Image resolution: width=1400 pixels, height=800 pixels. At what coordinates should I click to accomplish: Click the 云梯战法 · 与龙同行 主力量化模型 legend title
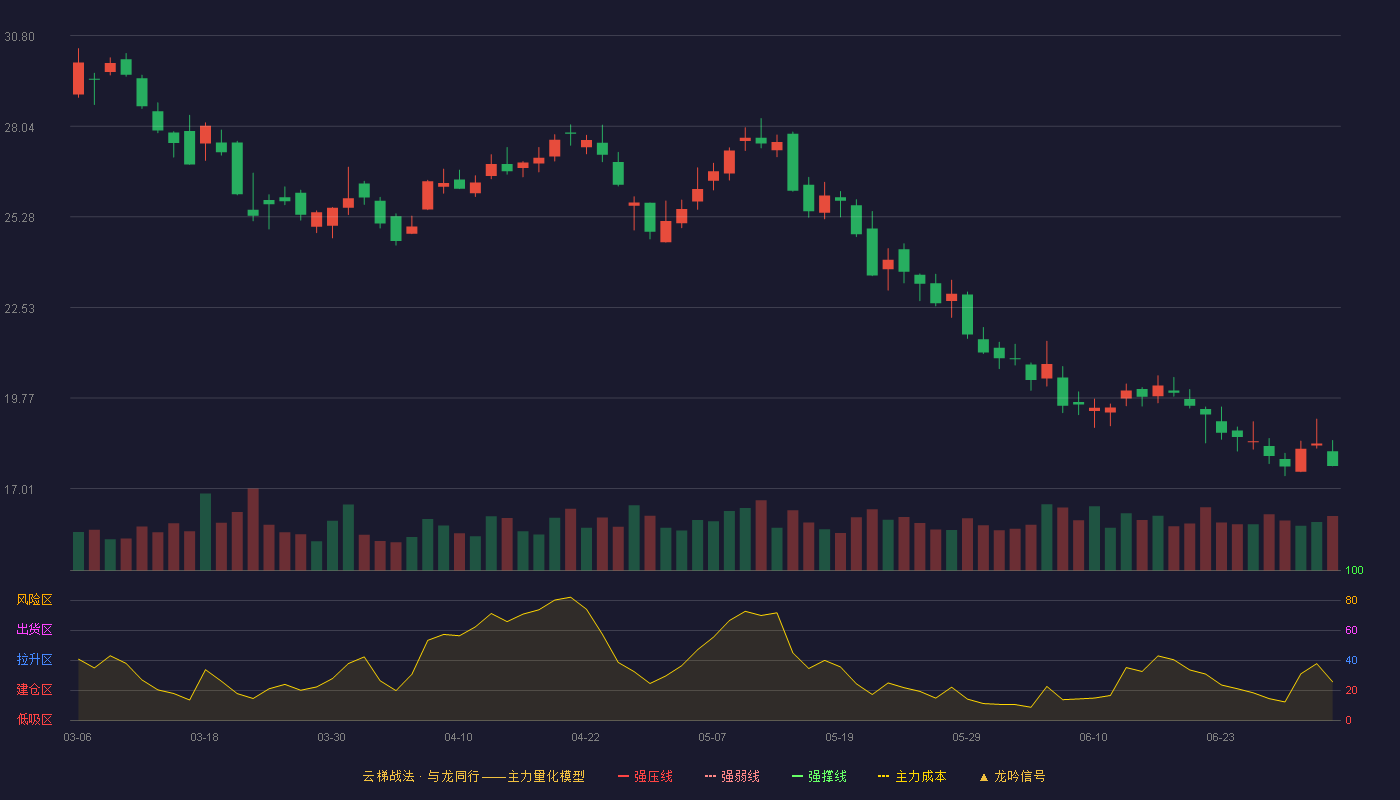click(474, 776)
